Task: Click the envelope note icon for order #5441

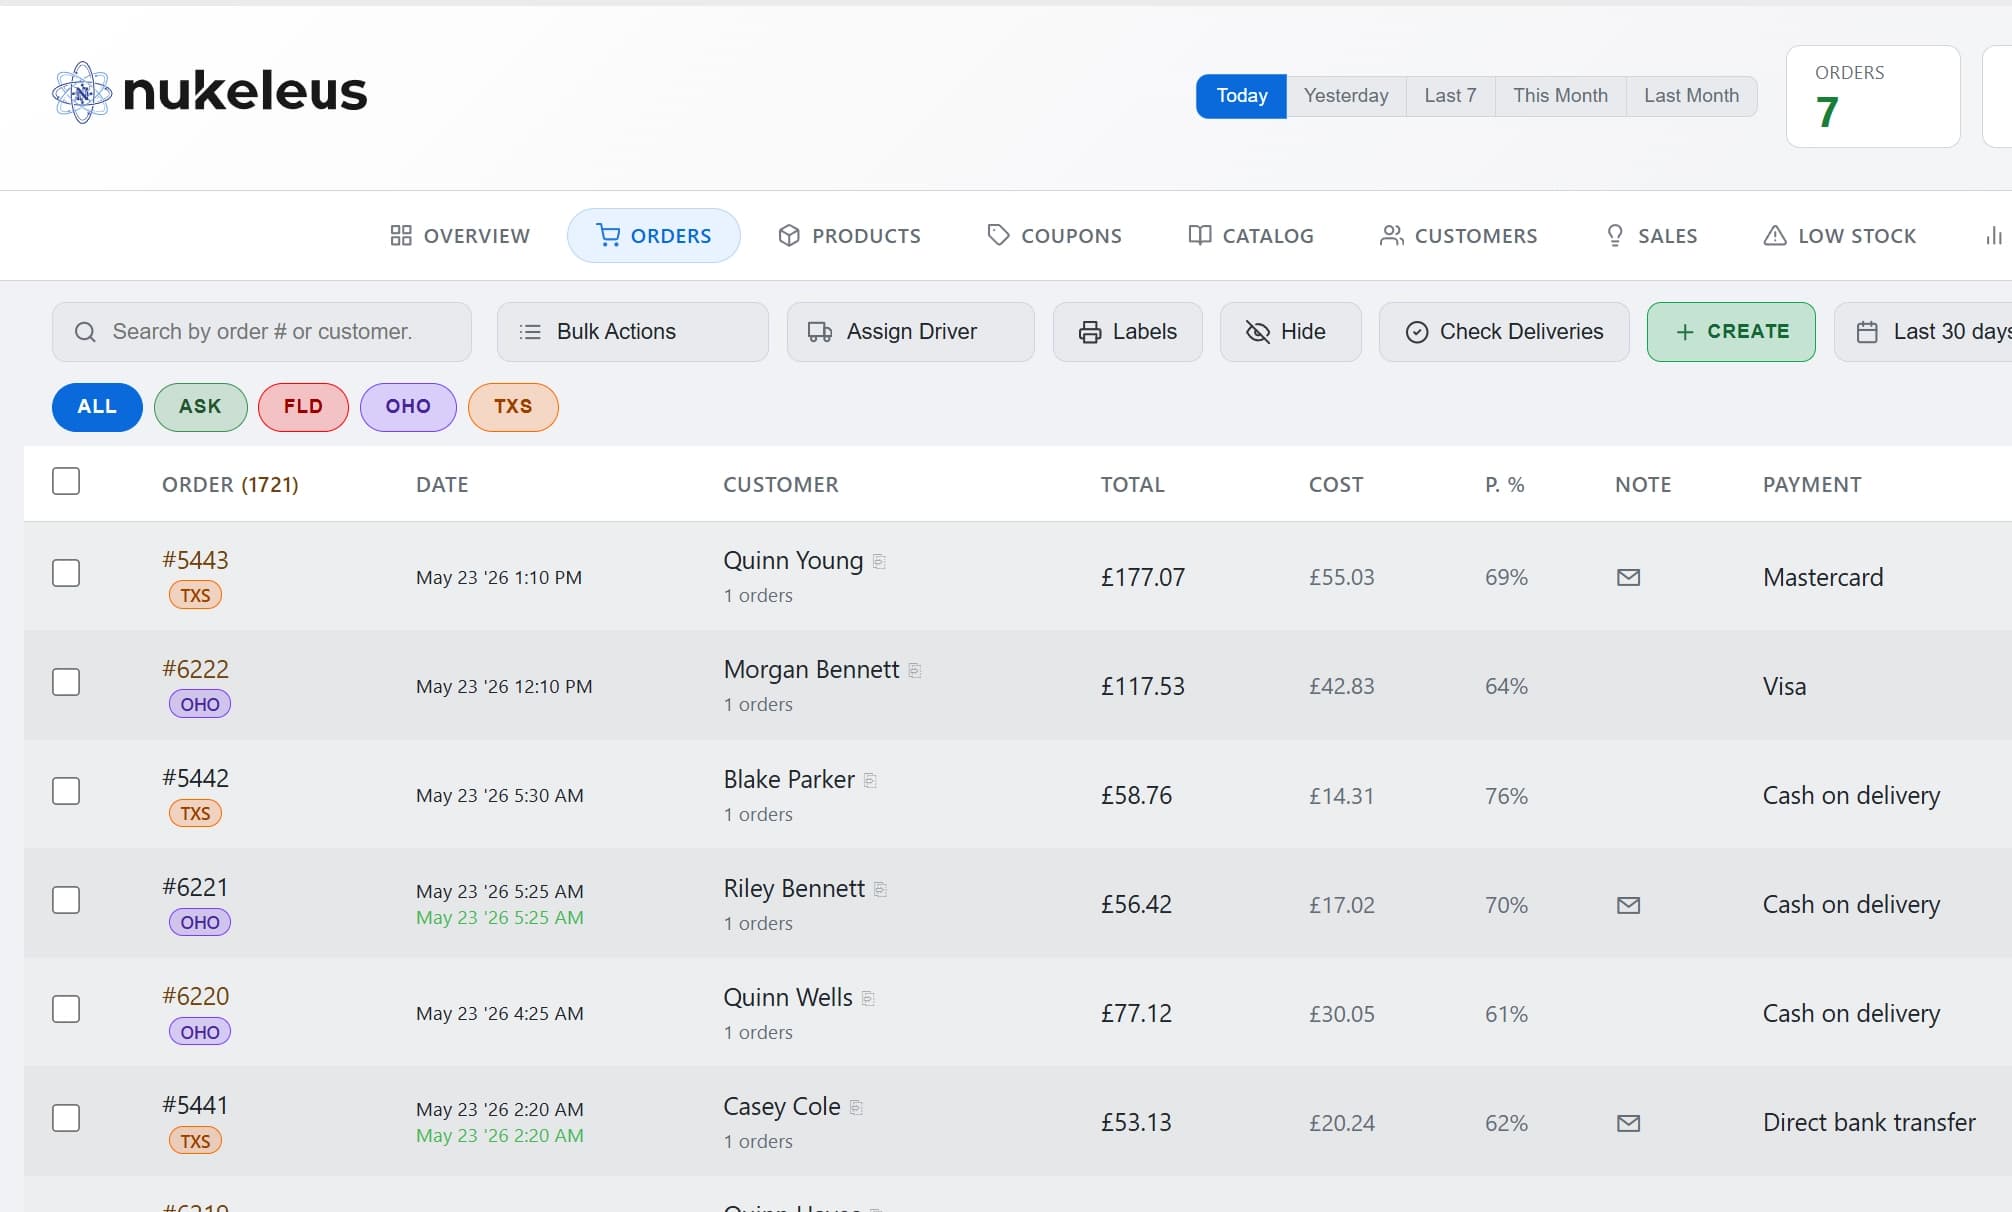Action: (1628, 1123)
